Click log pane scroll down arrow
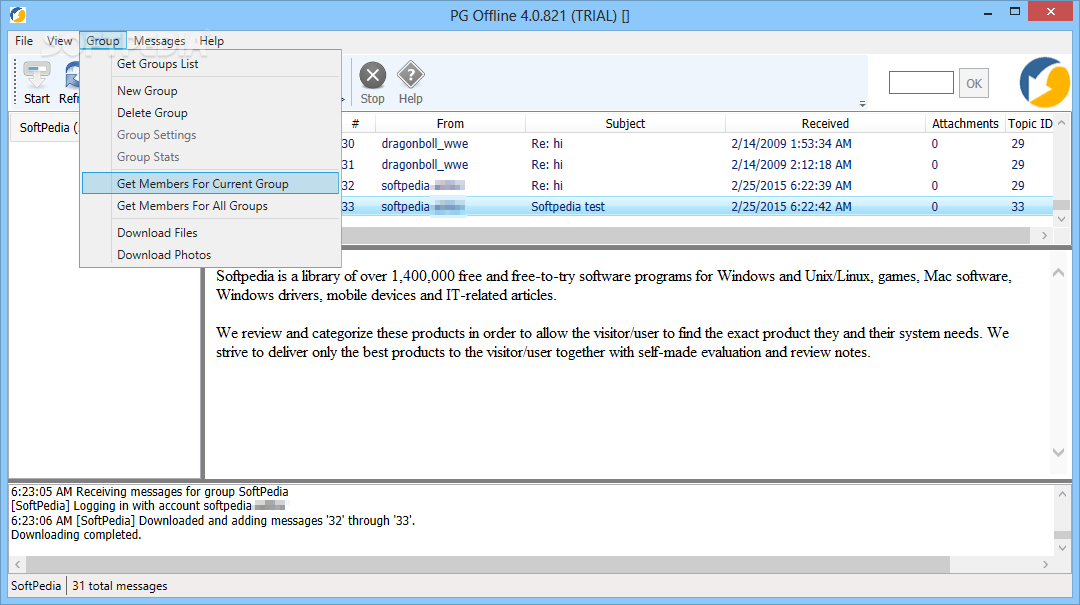The width and height of the screenshot is (1080, 605). 1062,548
